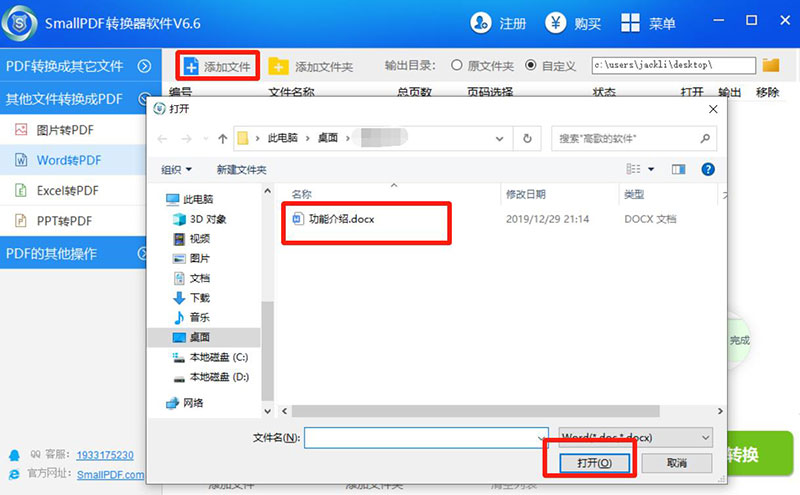800x495 pixels.
Task: Toggle the preview pane icon in dialog
Action: pos(679,170)
